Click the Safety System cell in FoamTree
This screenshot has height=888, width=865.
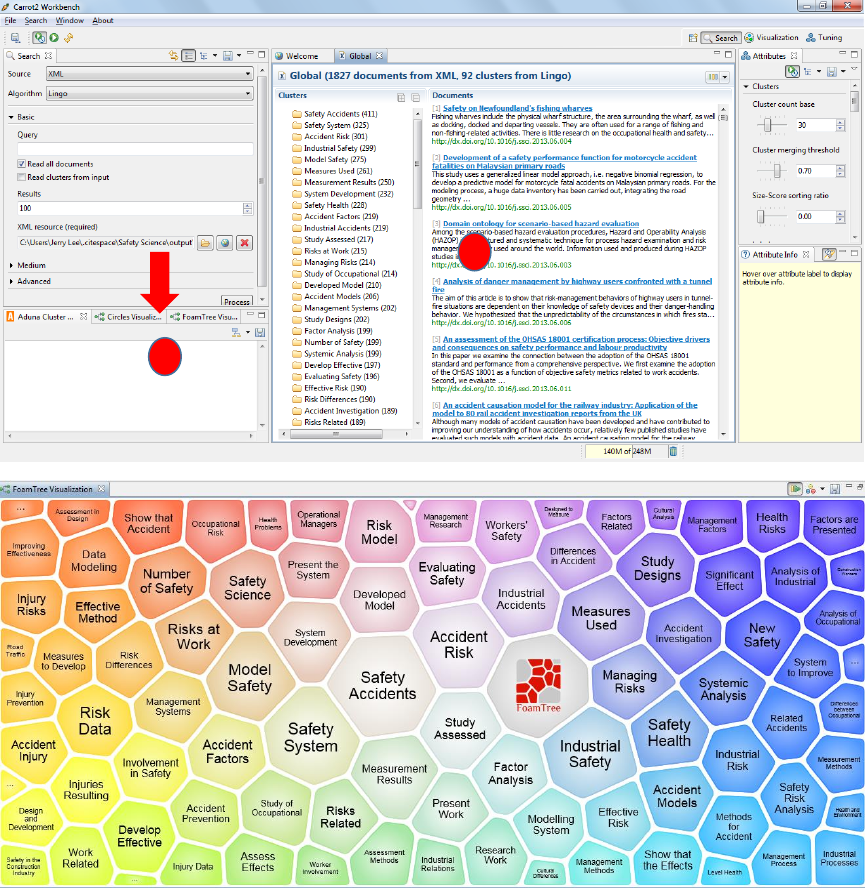click(x=310, y=737)
